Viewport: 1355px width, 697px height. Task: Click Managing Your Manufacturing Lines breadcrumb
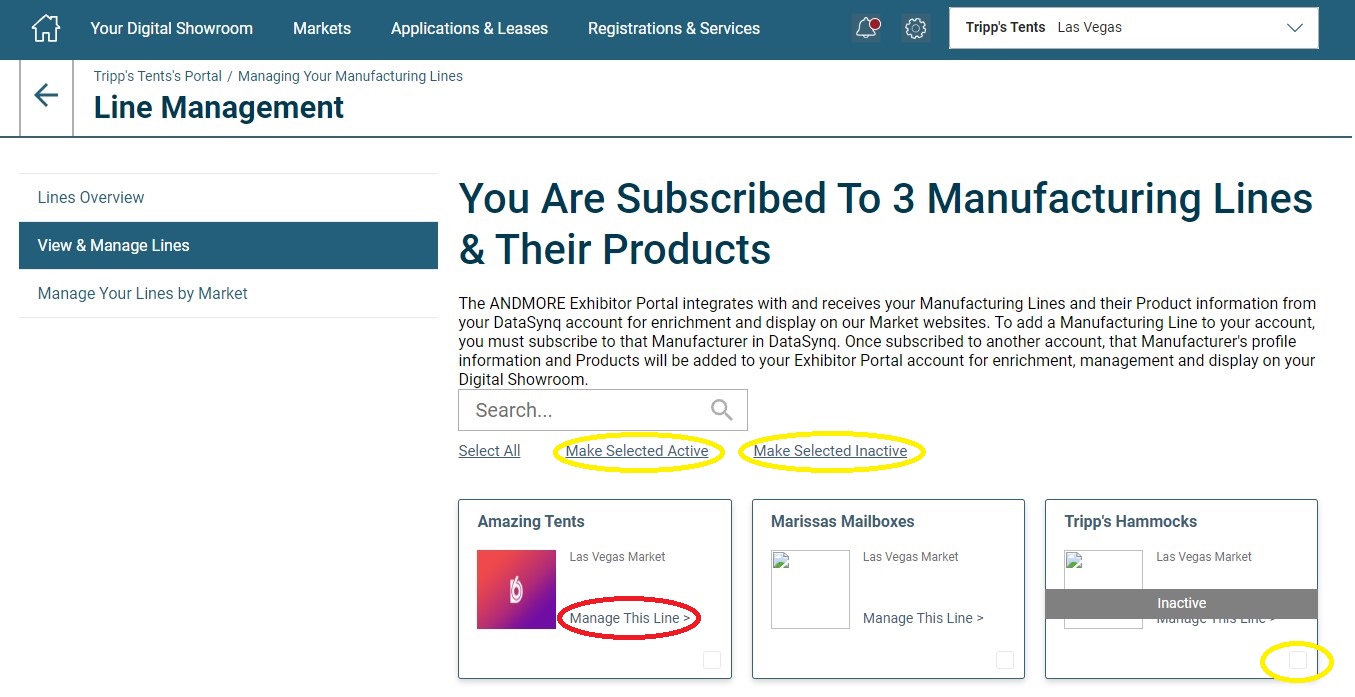pyautogui.click(x=350, y=76)
